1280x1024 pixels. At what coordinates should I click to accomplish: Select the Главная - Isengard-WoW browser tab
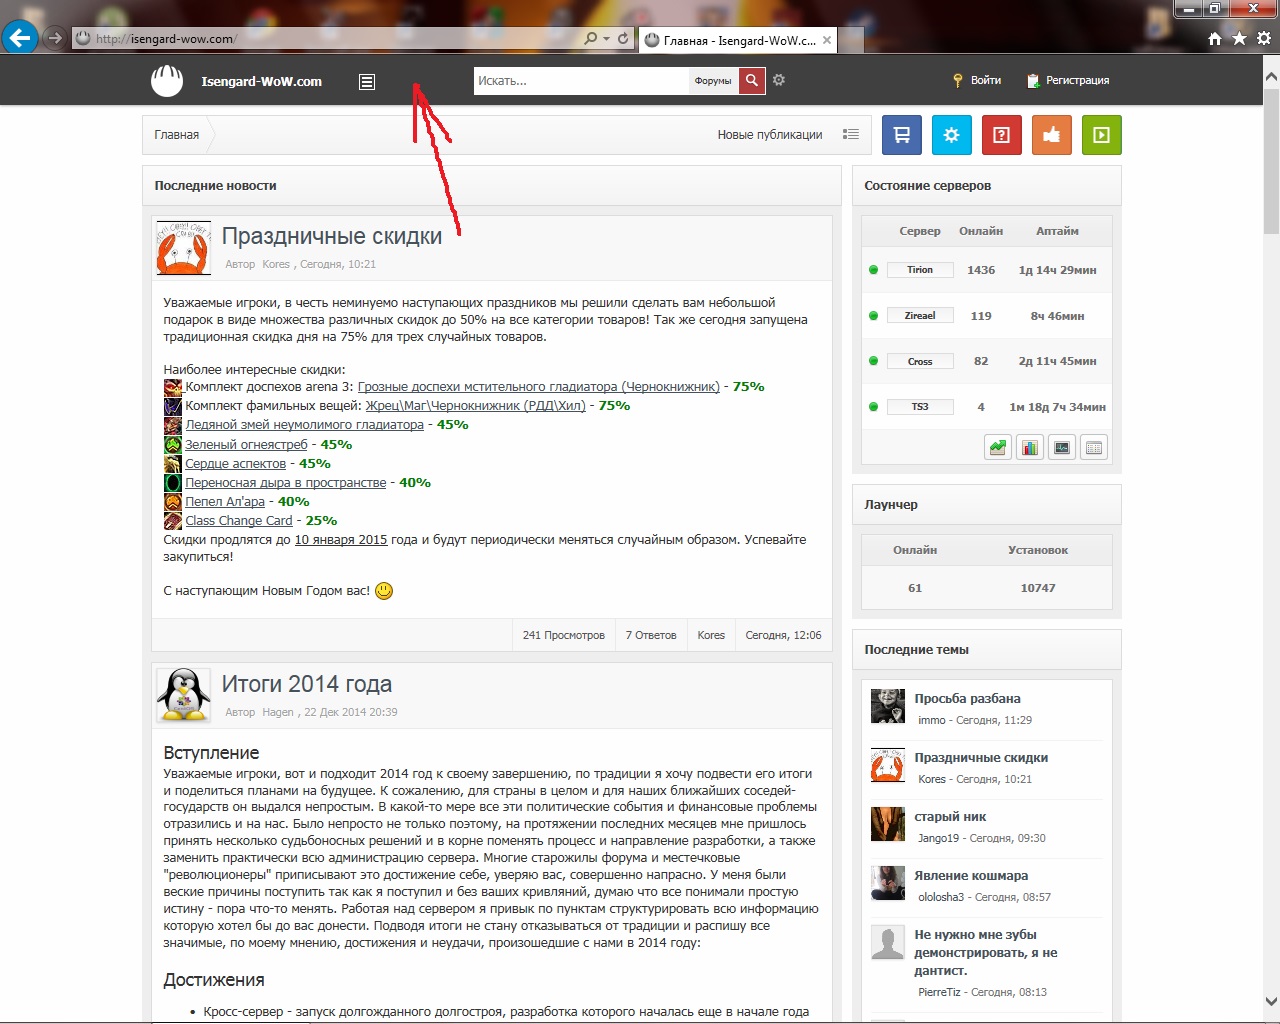click(x=737, y=41)
